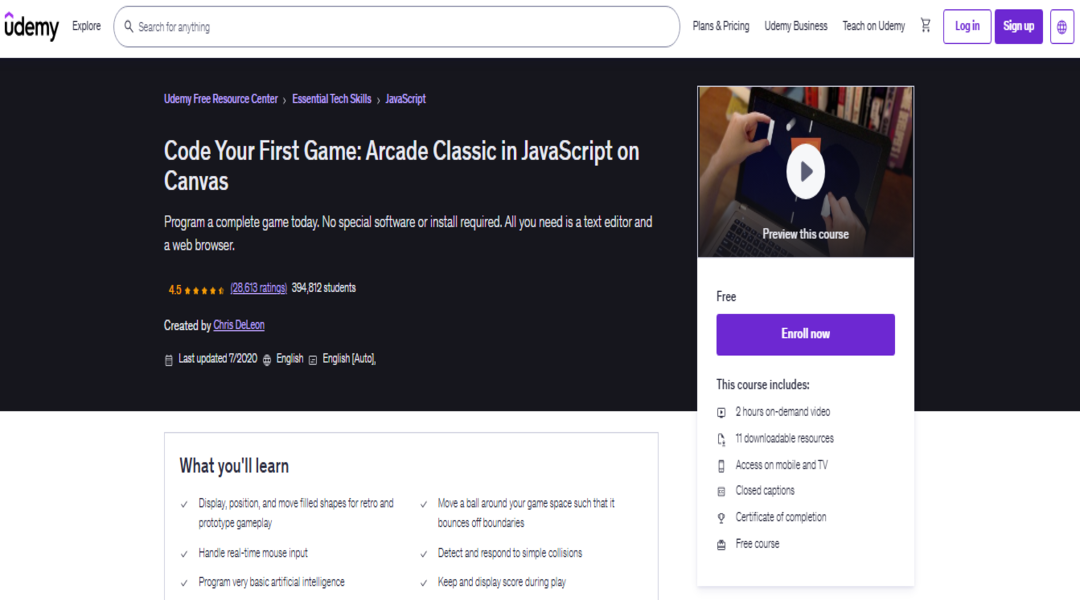Click the 'What you'll learn' heading
Image resolution: width=1080 pixels, height=600 pixels.
(233, 466)
